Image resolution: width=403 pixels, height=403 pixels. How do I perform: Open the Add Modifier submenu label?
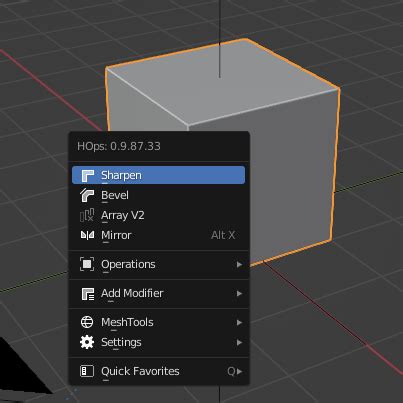132,293
